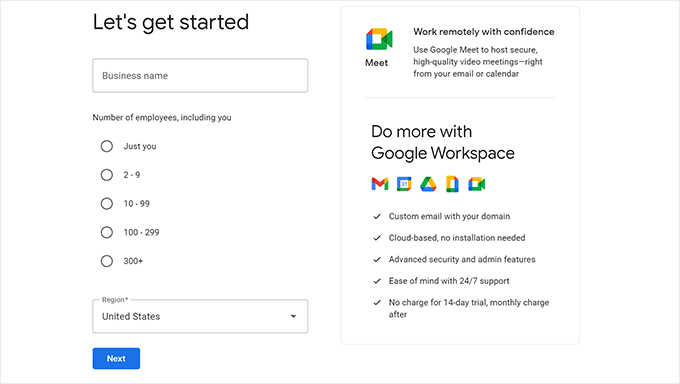The width and height of the screenshot is (680, 384).
Task: Click the Gmail icon under Google Workspace
Action: coord(380,184)
